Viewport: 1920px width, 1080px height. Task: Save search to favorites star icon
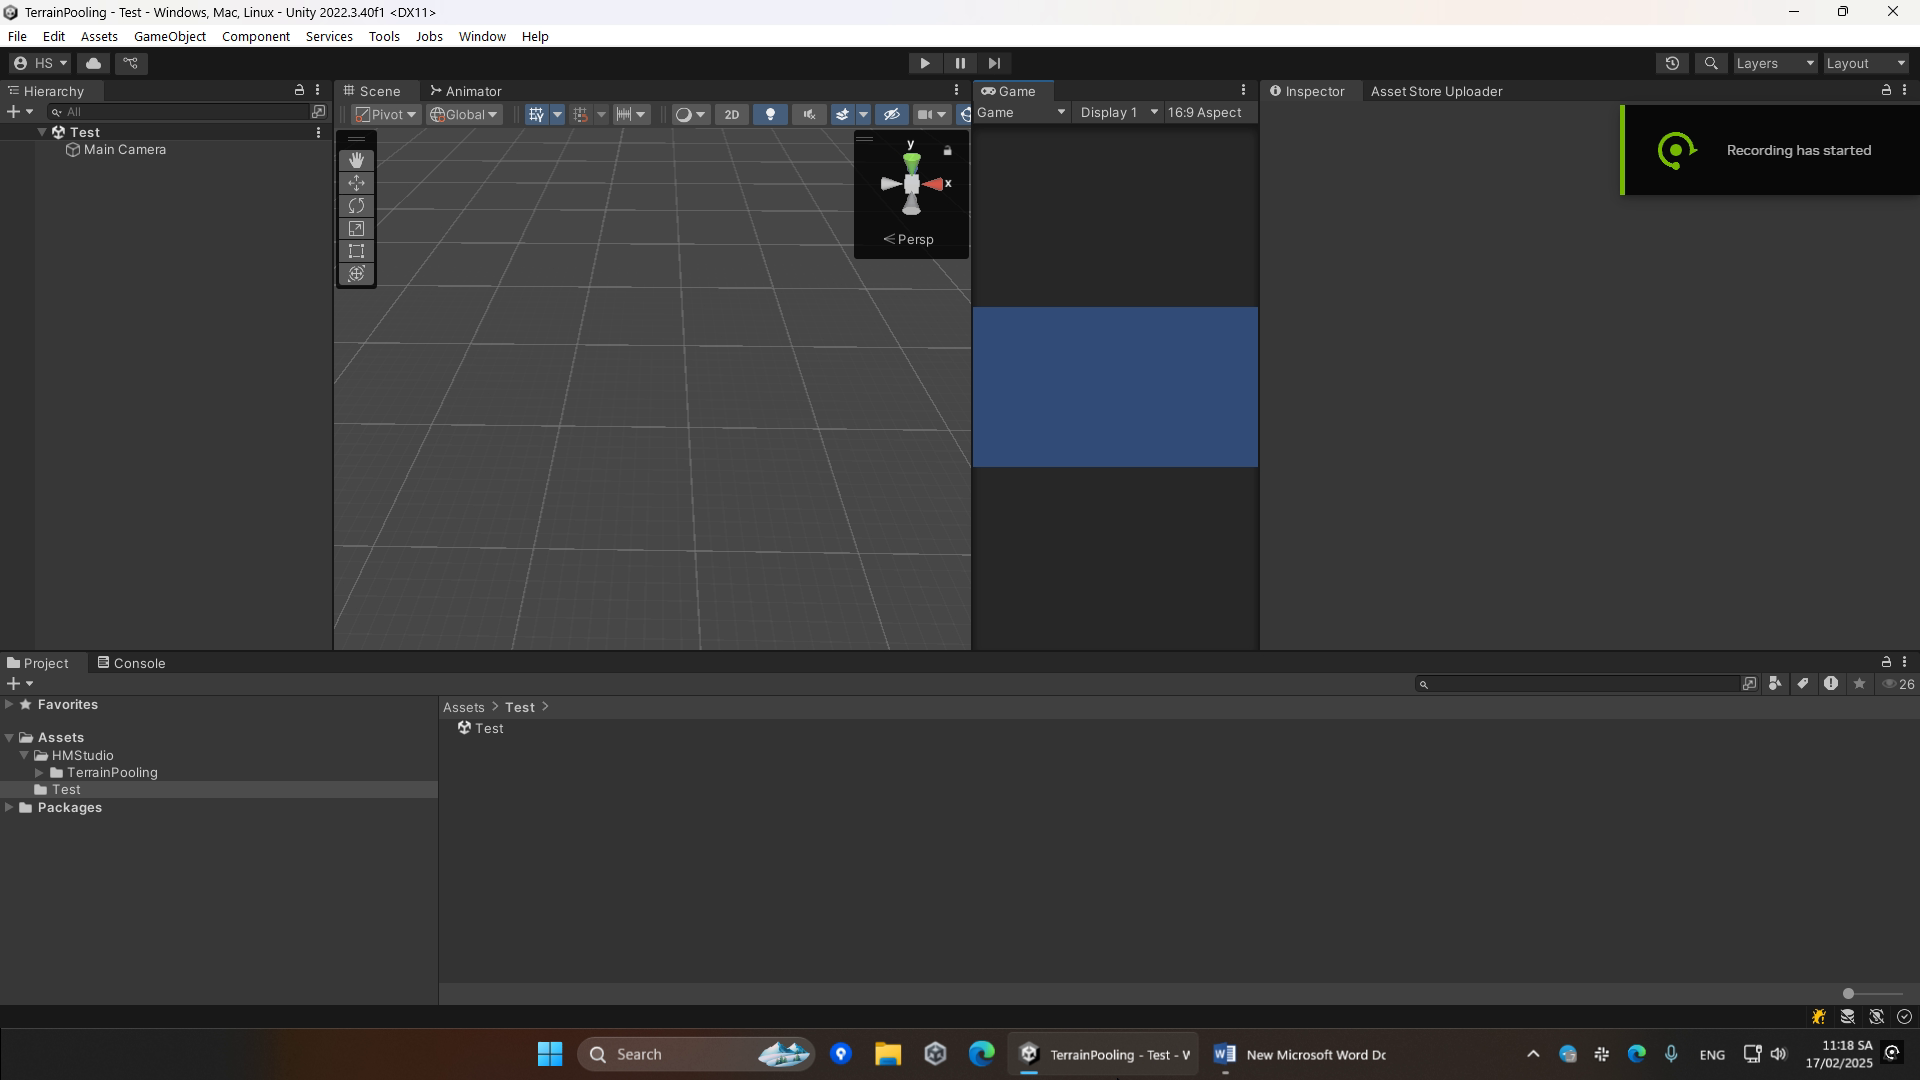pos(1859,684)
